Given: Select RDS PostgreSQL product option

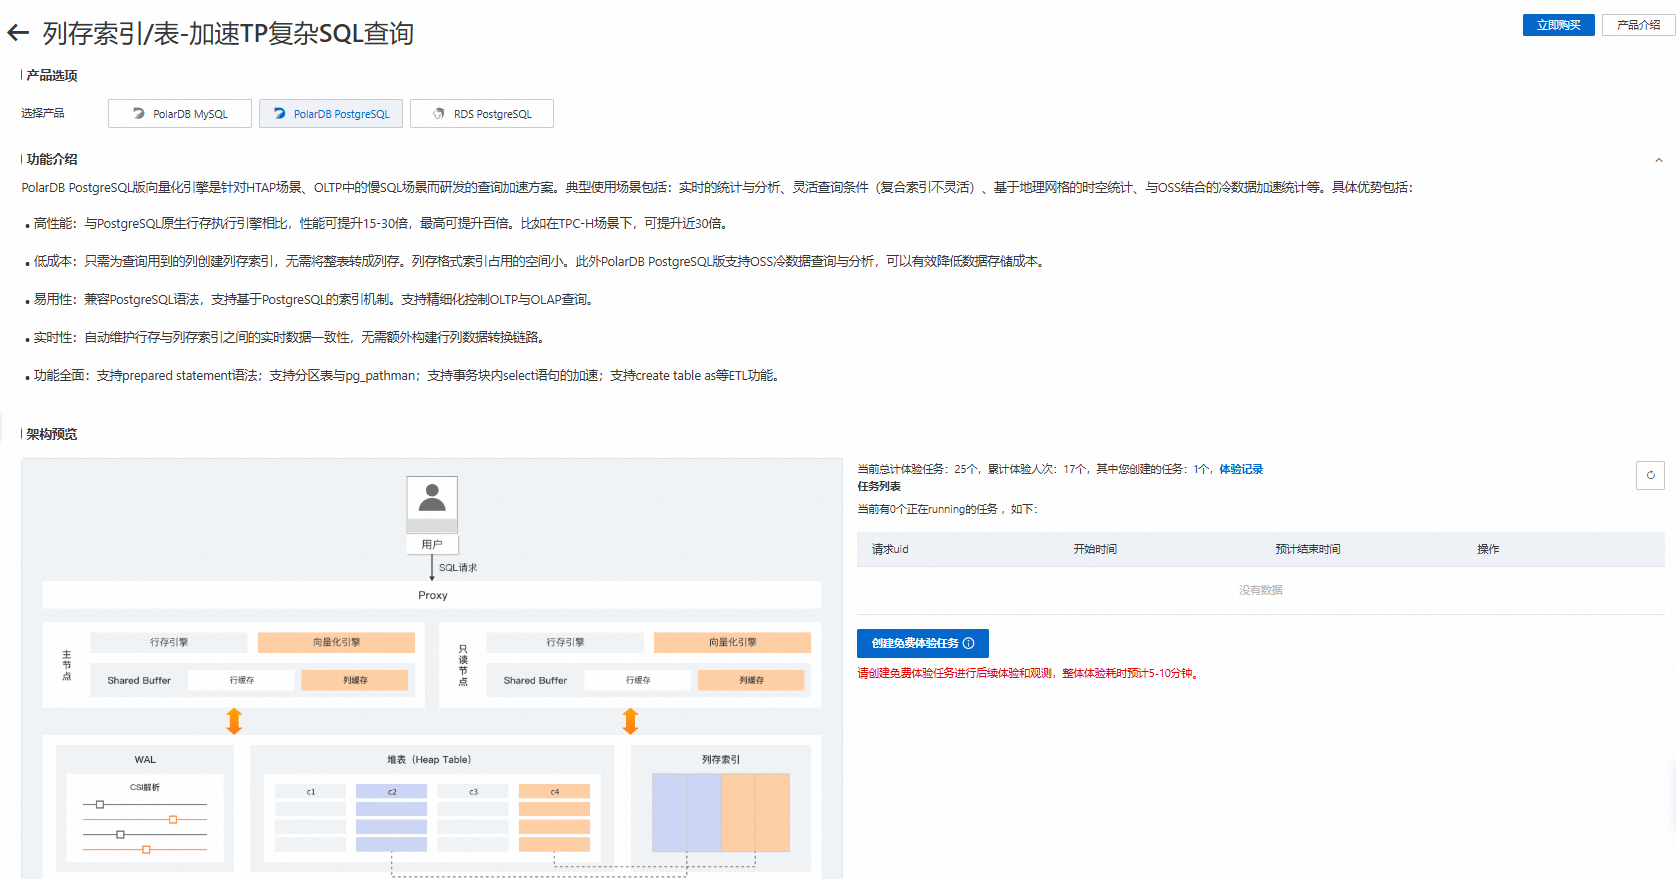Looking at the screenshot, I should coord(482,114).
